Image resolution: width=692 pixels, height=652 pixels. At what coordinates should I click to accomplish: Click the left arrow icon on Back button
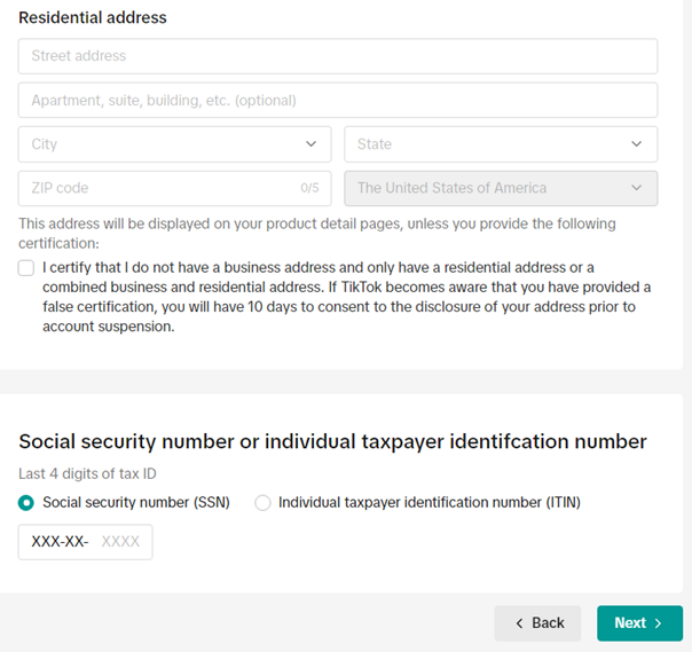point(519,623)
